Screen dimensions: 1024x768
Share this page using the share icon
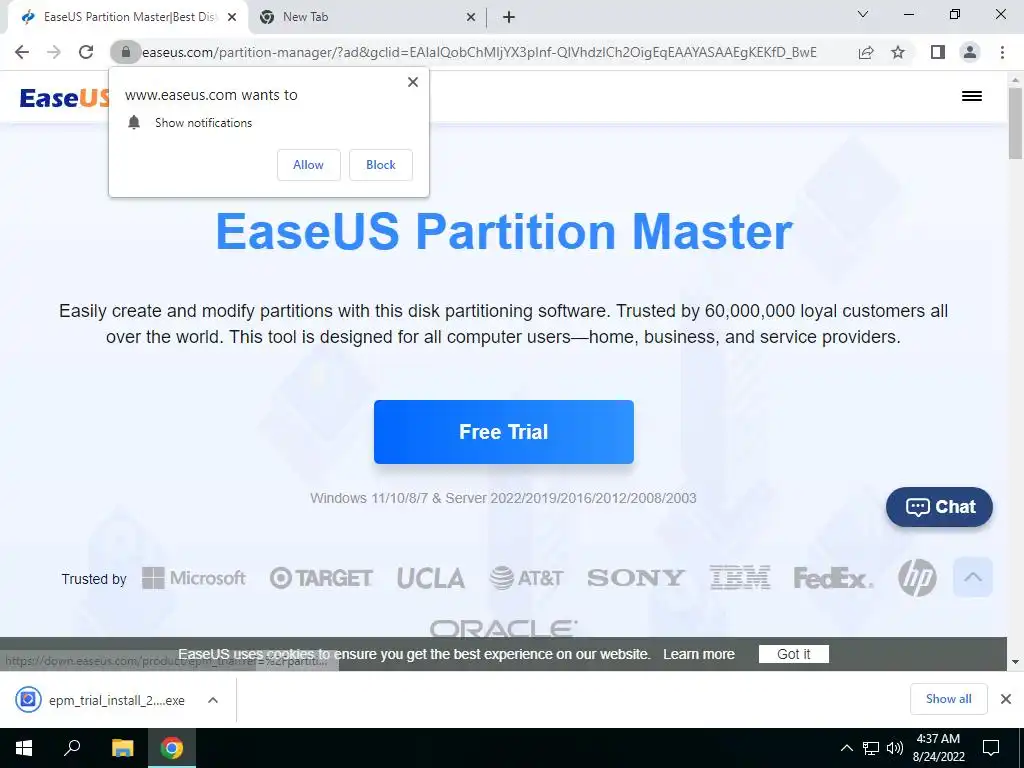[x=866, y=52]
